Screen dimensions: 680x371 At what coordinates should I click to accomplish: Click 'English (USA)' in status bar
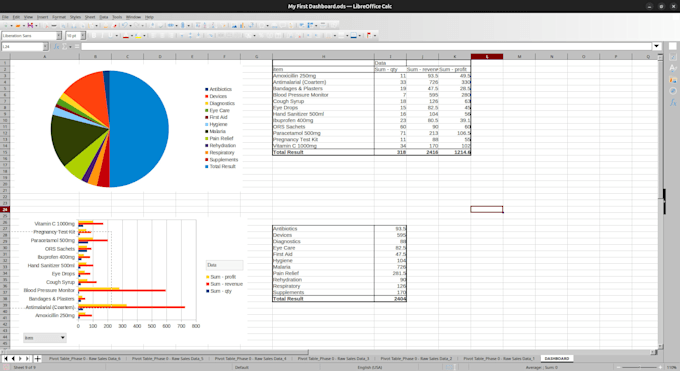tap(369, 367)
